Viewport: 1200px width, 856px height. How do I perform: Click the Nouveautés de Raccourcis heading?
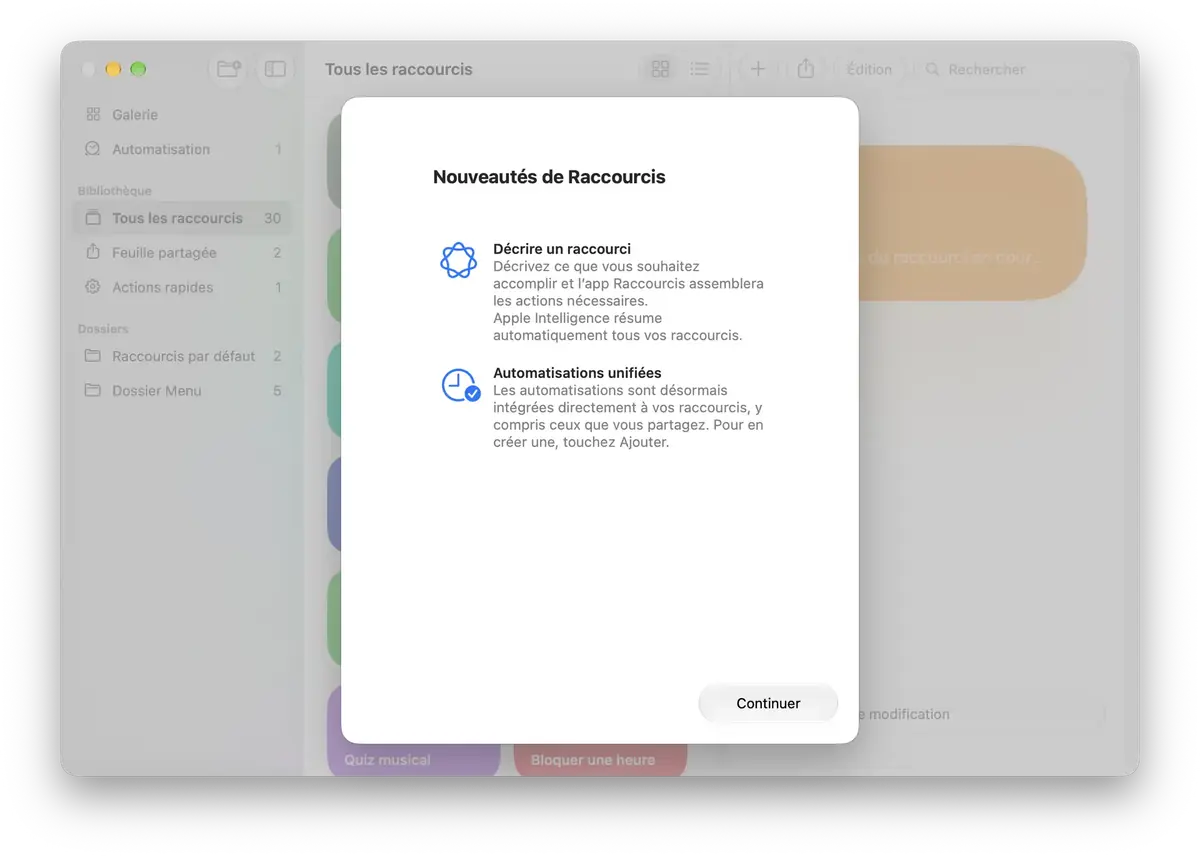point(549,177)
